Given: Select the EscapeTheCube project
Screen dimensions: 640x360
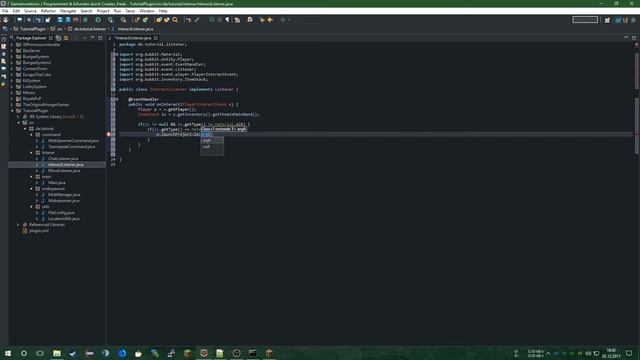Looking at the screenshot, I should pyautogui.click(x=37, y=75).
